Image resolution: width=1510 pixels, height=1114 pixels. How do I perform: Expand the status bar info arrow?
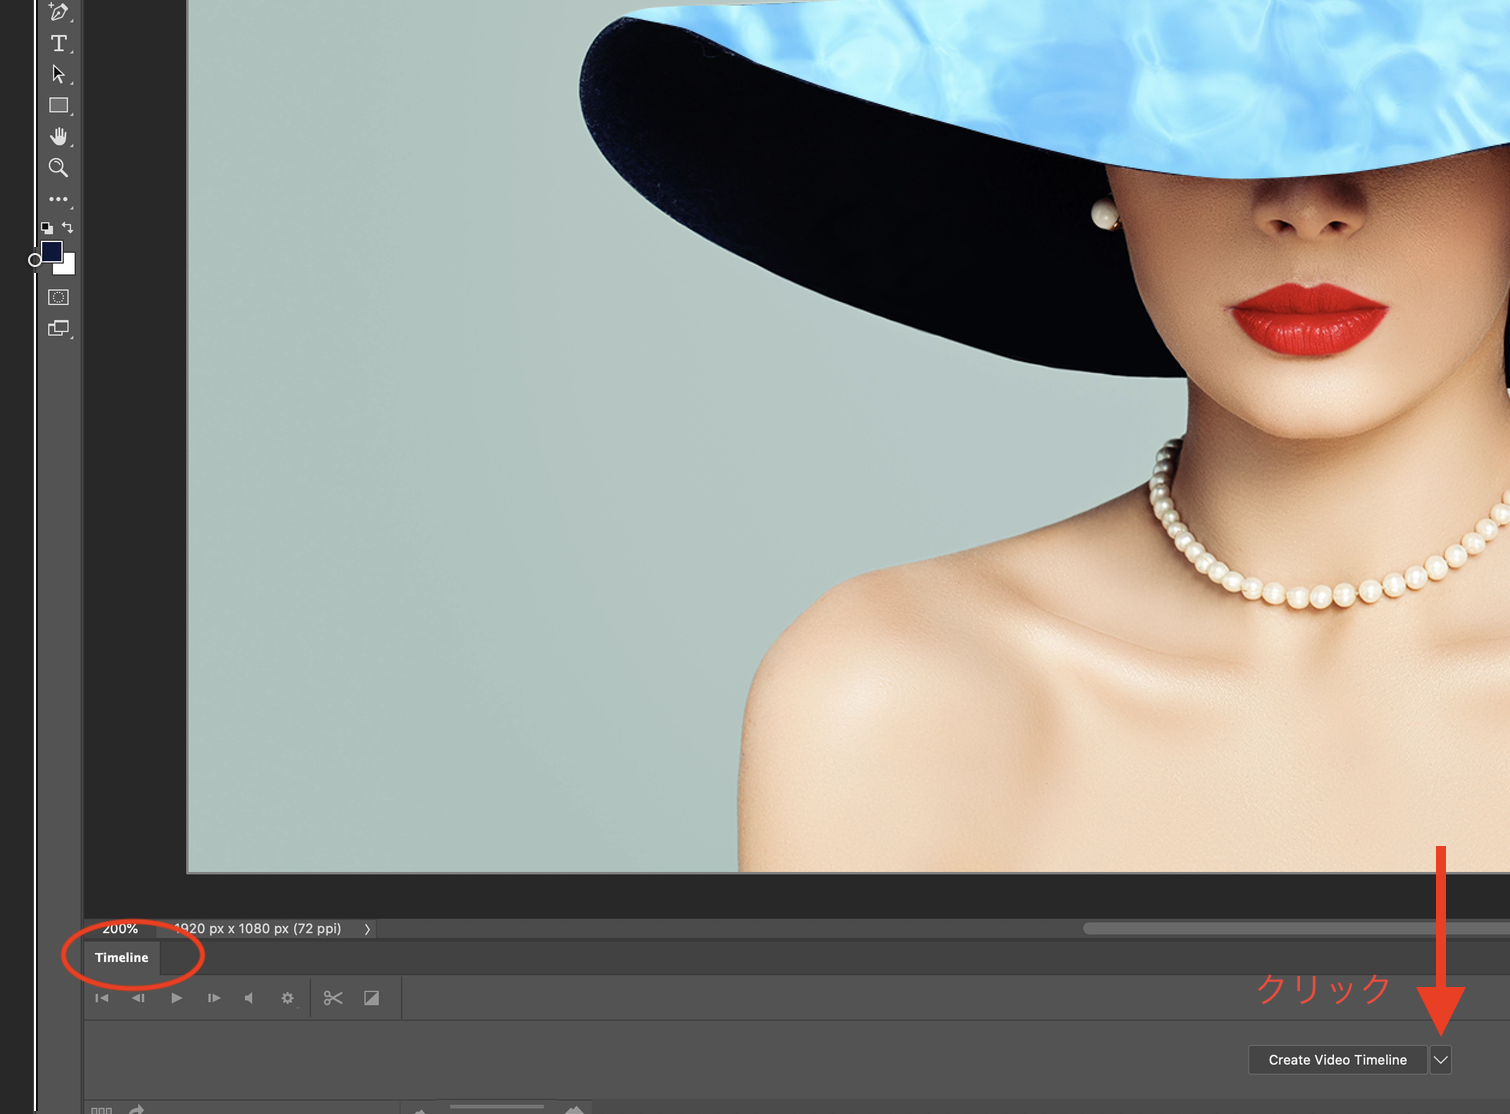pyautogui.click(x=367, y=929)
